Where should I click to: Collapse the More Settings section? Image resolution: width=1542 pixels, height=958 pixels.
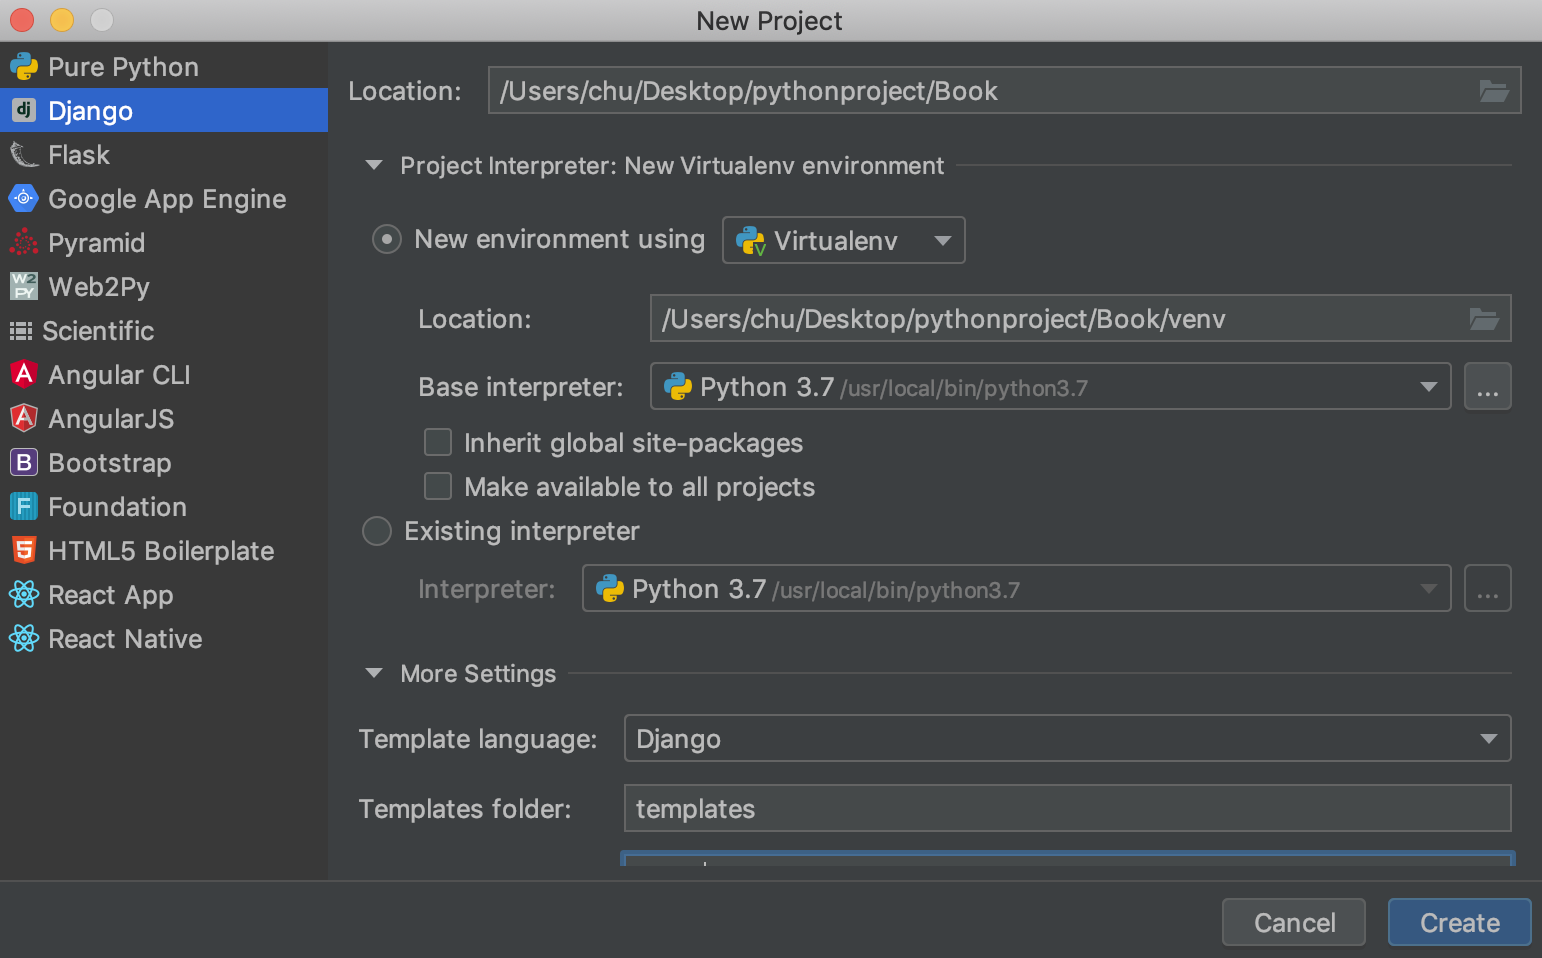coord(374,674)
